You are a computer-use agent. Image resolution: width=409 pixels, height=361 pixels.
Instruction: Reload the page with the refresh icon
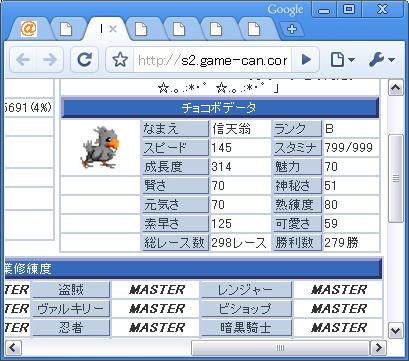[x=84, y=60]
